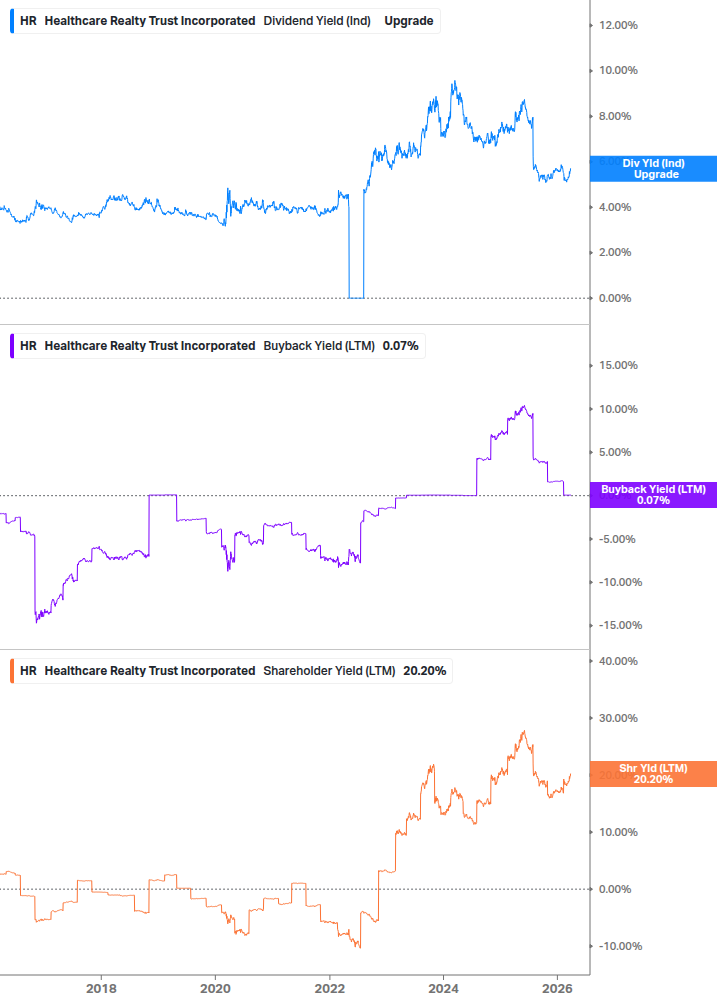Viewport: 717px width, 1005px height.
Task: Select the HR ticker in the dividend yield legend
Action: tap(26, 20)
